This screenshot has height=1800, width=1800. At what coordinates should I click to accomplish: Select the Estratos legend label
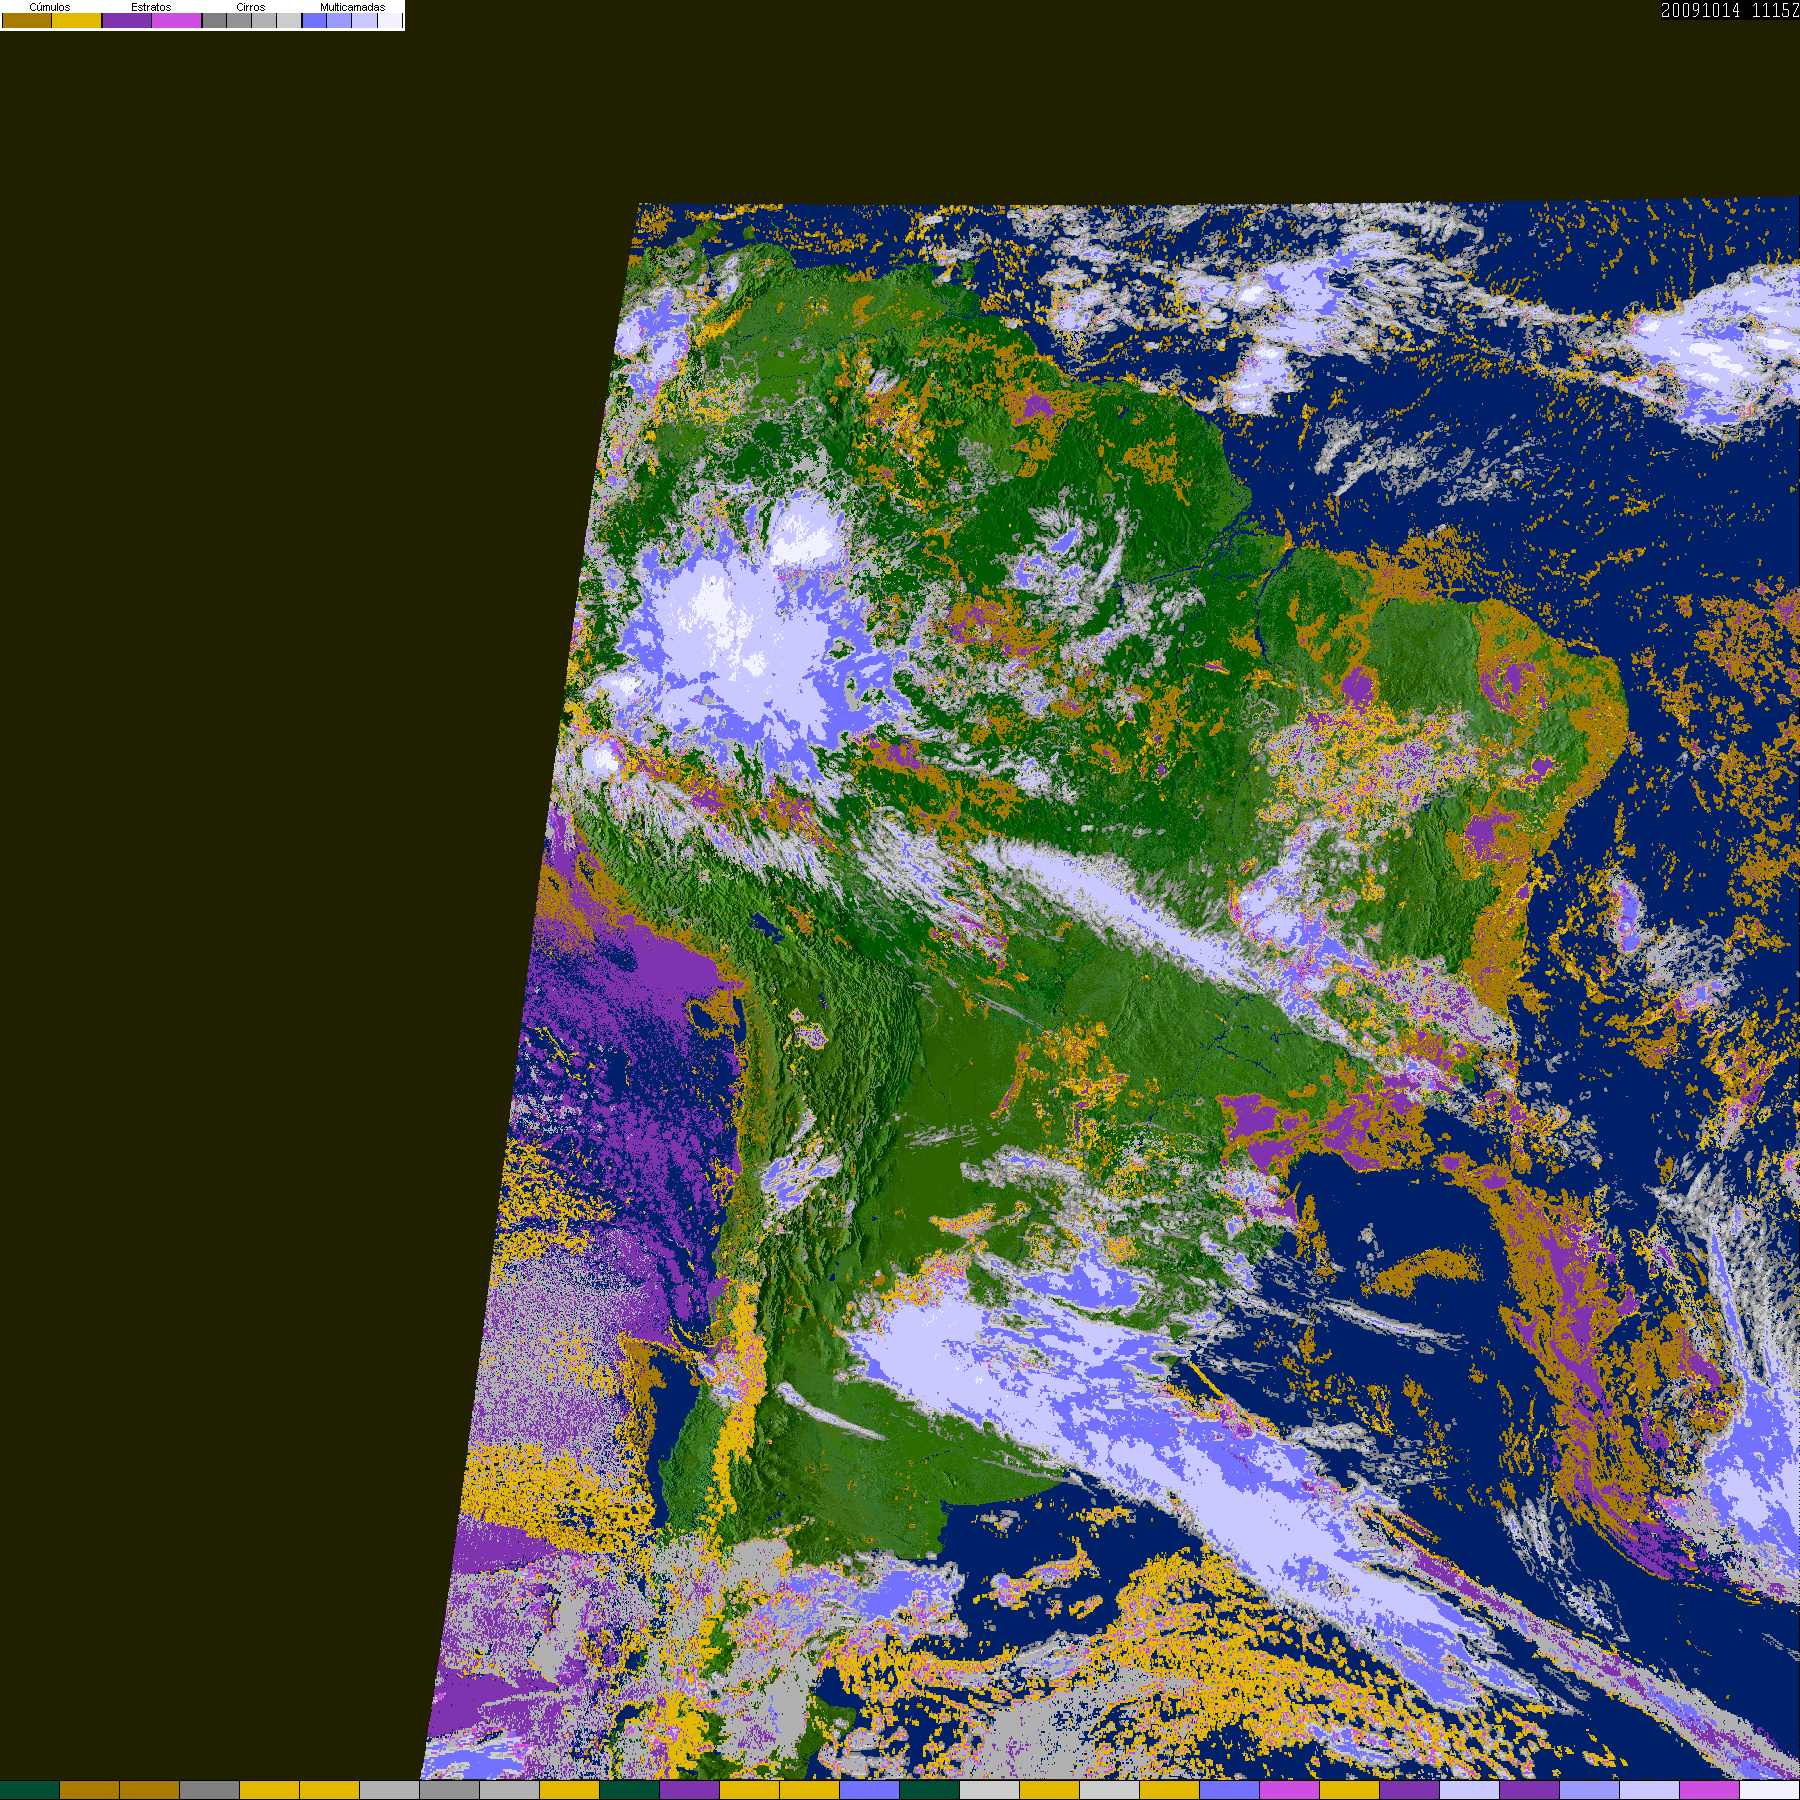tap(151, 7)
